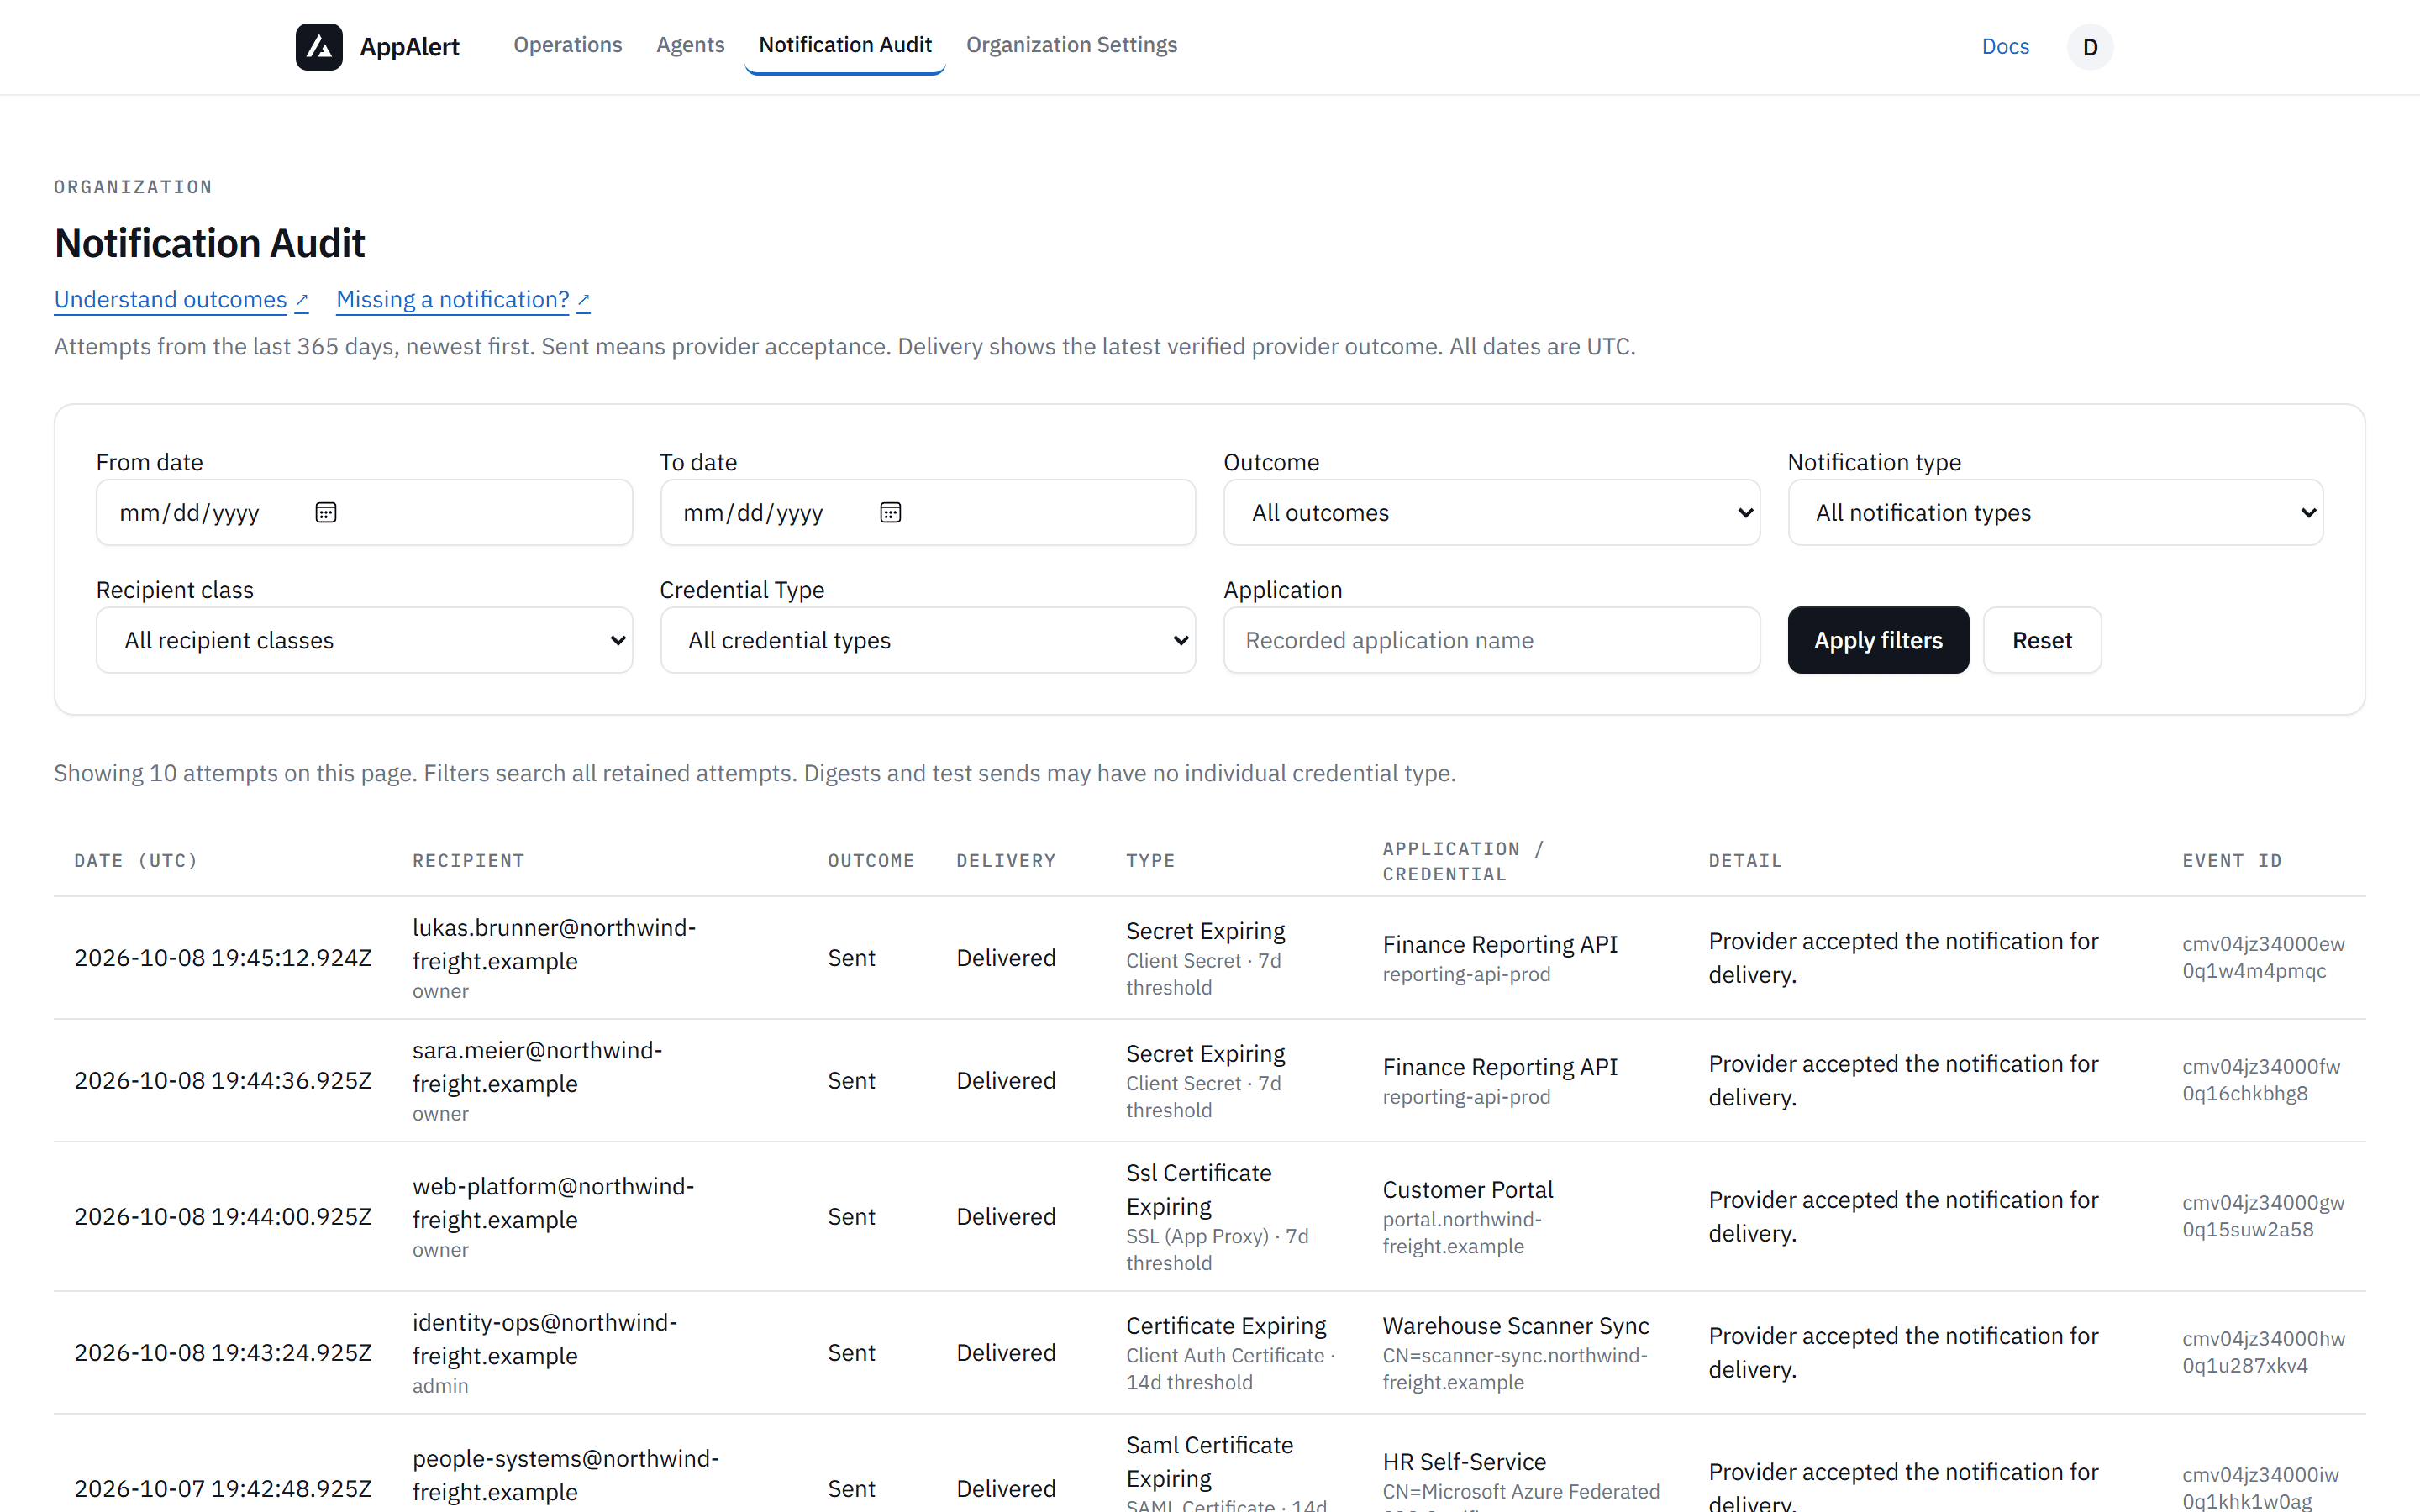Viewport: 2420px width, 1512px height.
Task: Select recipient lukas.brunner@northwind-freight.example
Action: point(554,944)
